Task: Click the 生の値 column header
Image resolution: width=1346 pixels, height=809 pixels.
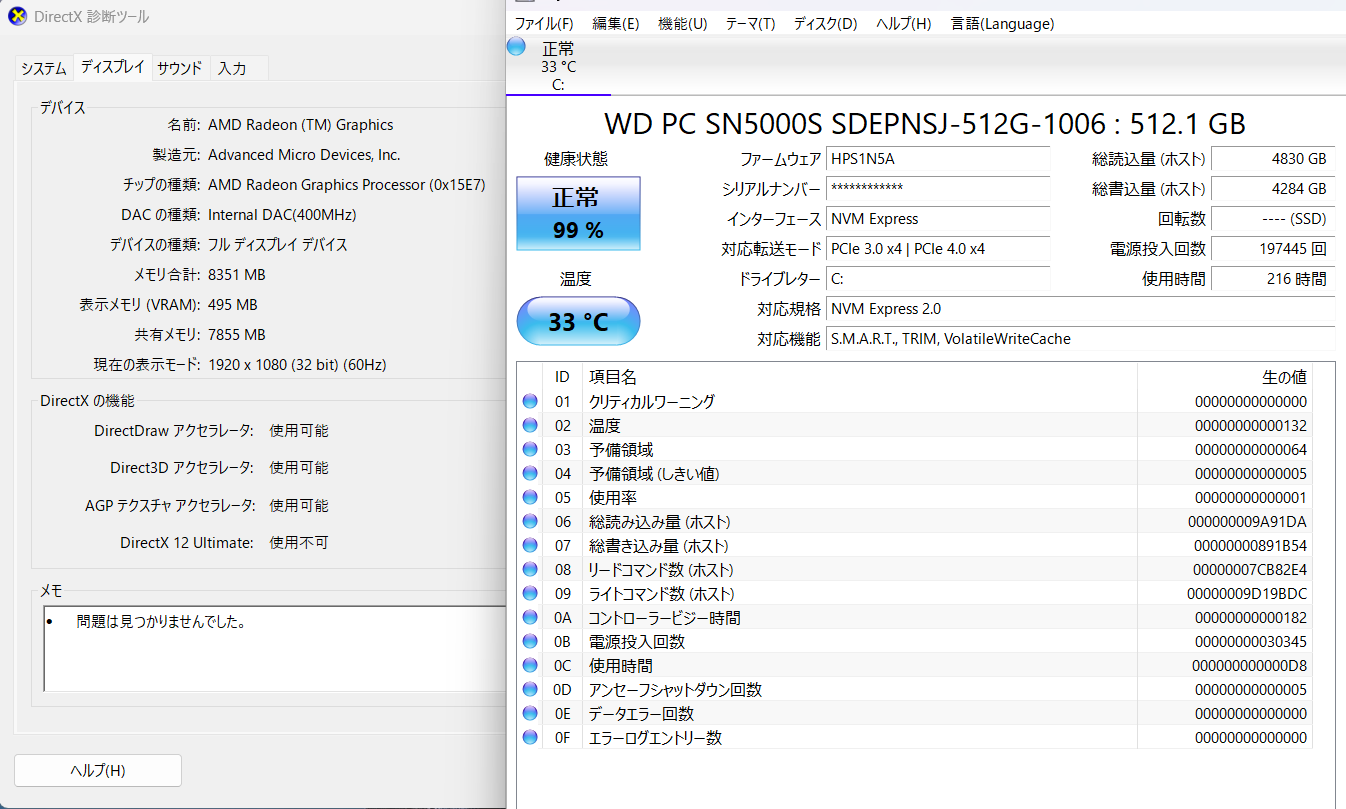Action: click(x=1225, y=377)
